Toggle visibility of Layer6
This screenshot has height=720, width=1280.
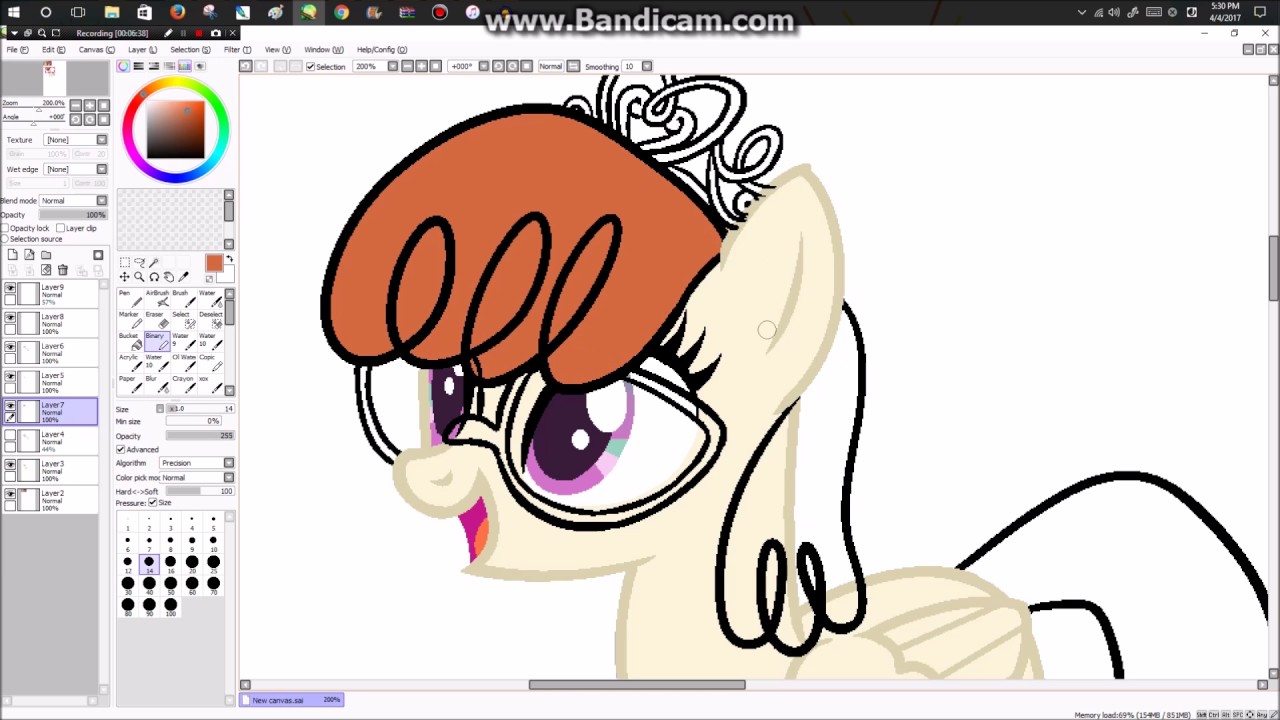[x=10, y=347]
